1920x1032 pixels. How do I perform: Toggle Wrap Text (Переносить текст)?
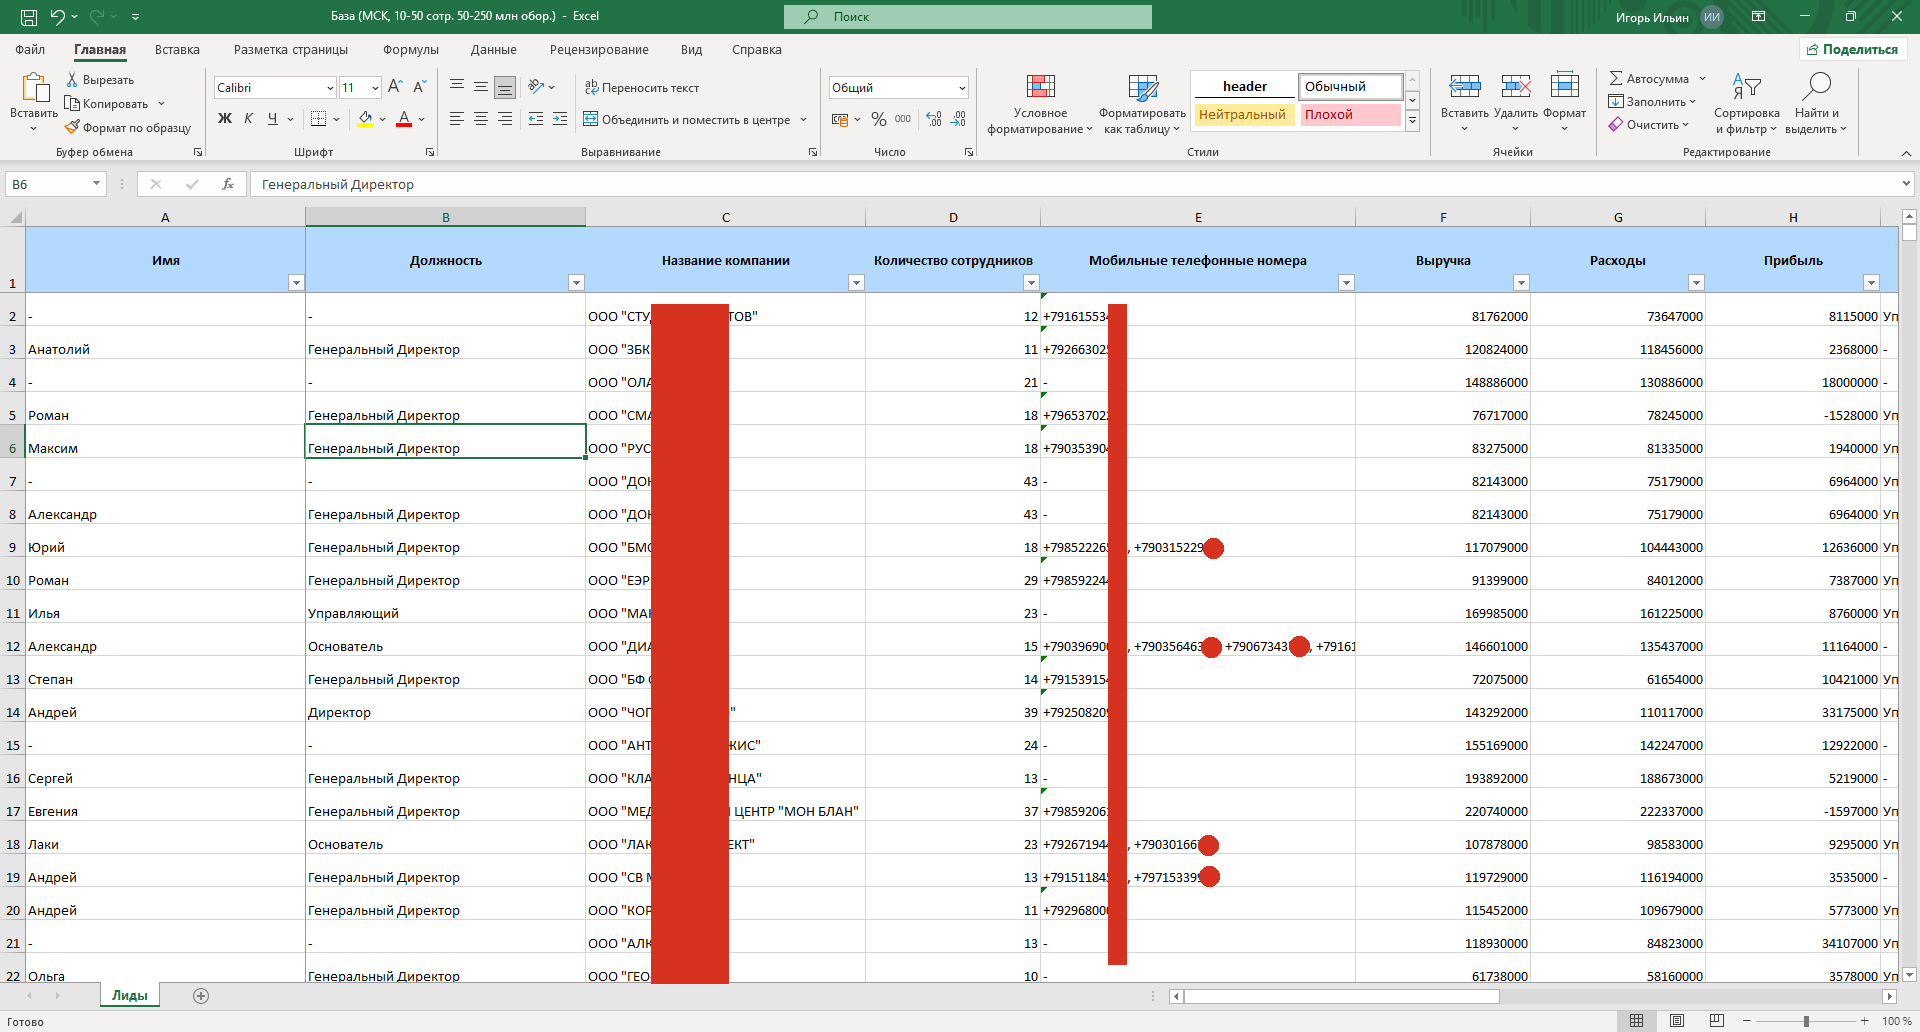[x=641, y=88]
